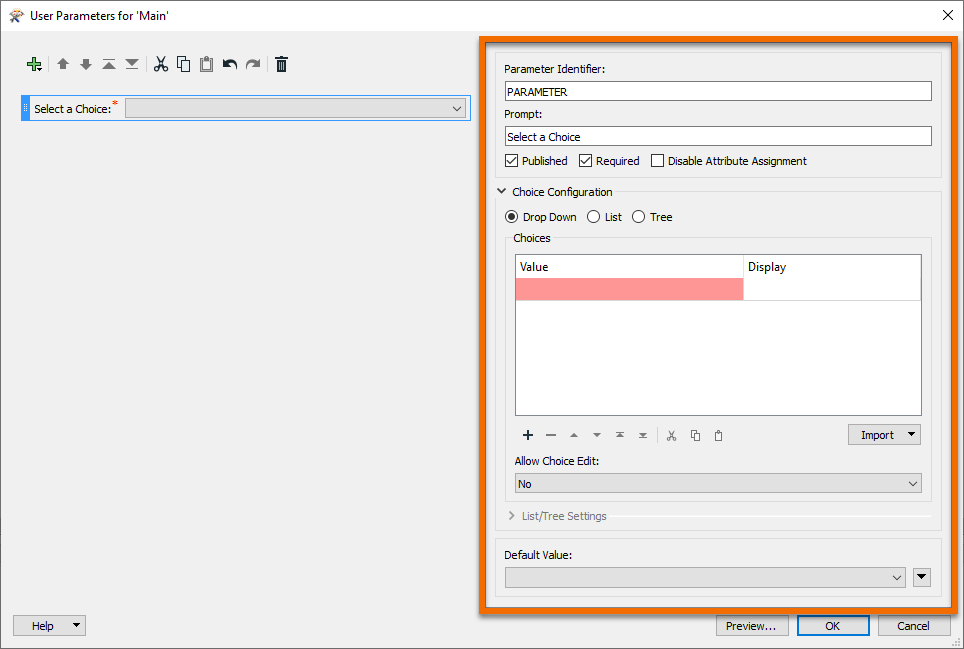Undo the last parameter change
Viewport: 964px width, 649px height.
(229, 64)
